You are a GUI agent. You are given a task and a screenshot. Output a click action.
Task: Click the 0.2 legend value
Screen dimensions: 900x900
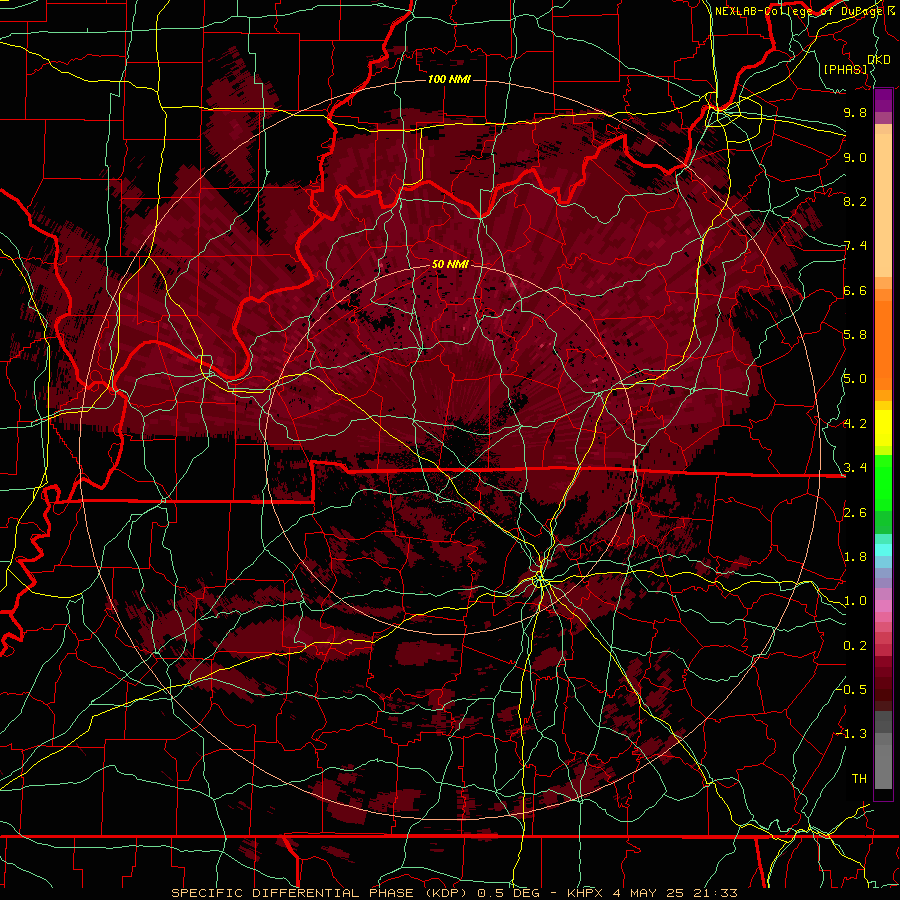point(855,646)
